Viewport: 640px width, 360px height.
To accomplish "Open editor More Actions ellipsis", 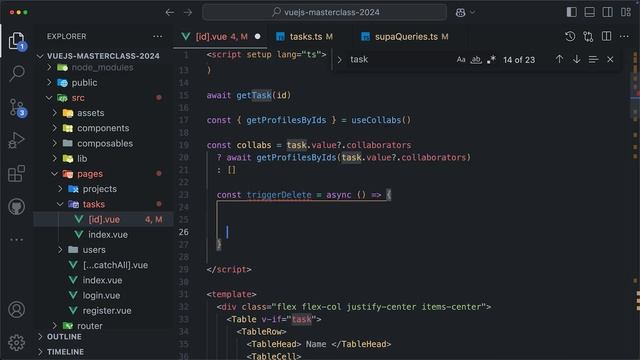I will point(624,36).
